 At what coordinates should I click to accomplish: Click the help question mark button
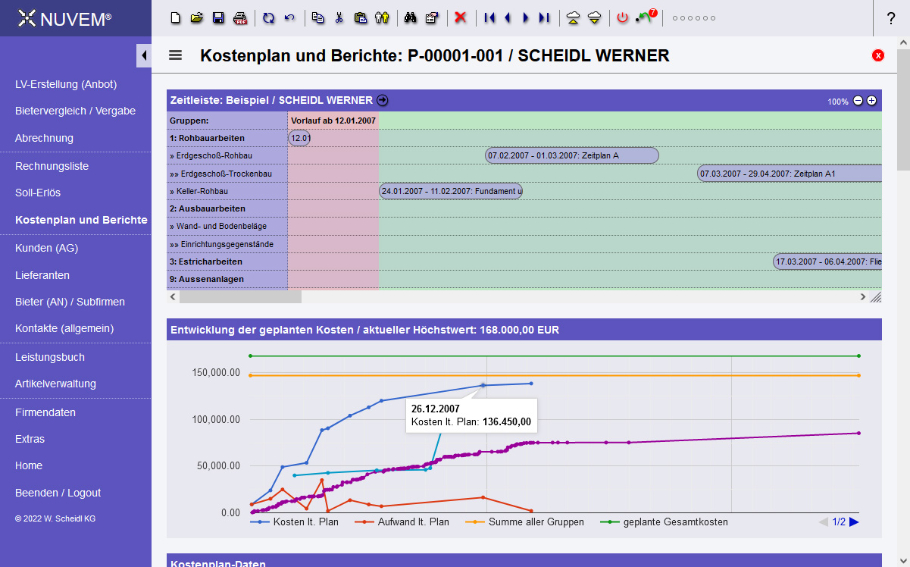890,18
